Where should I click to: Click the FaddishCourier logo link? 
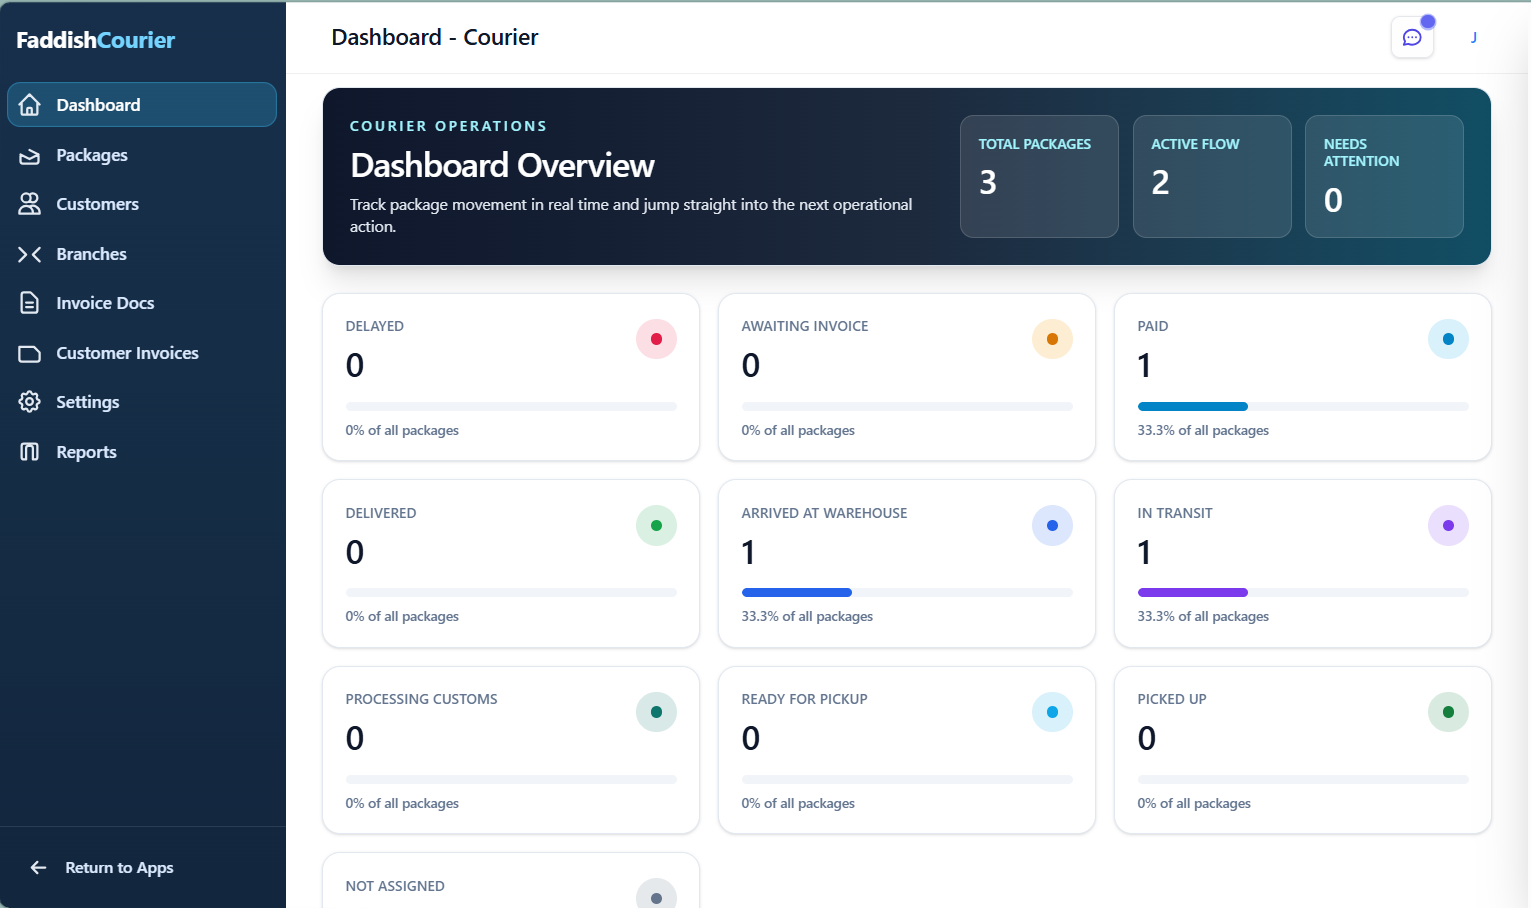(x=96, y=40)
